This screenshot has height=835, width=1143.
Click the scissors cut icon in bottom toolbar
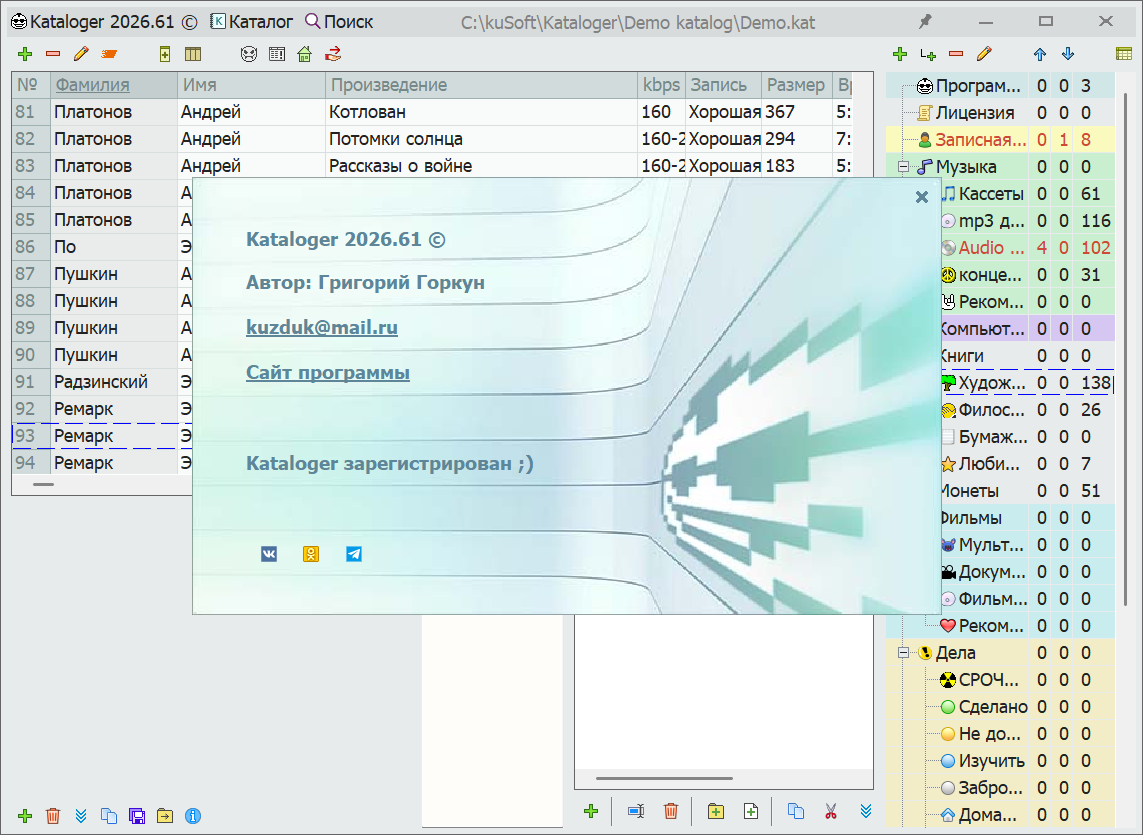[830, 811]
